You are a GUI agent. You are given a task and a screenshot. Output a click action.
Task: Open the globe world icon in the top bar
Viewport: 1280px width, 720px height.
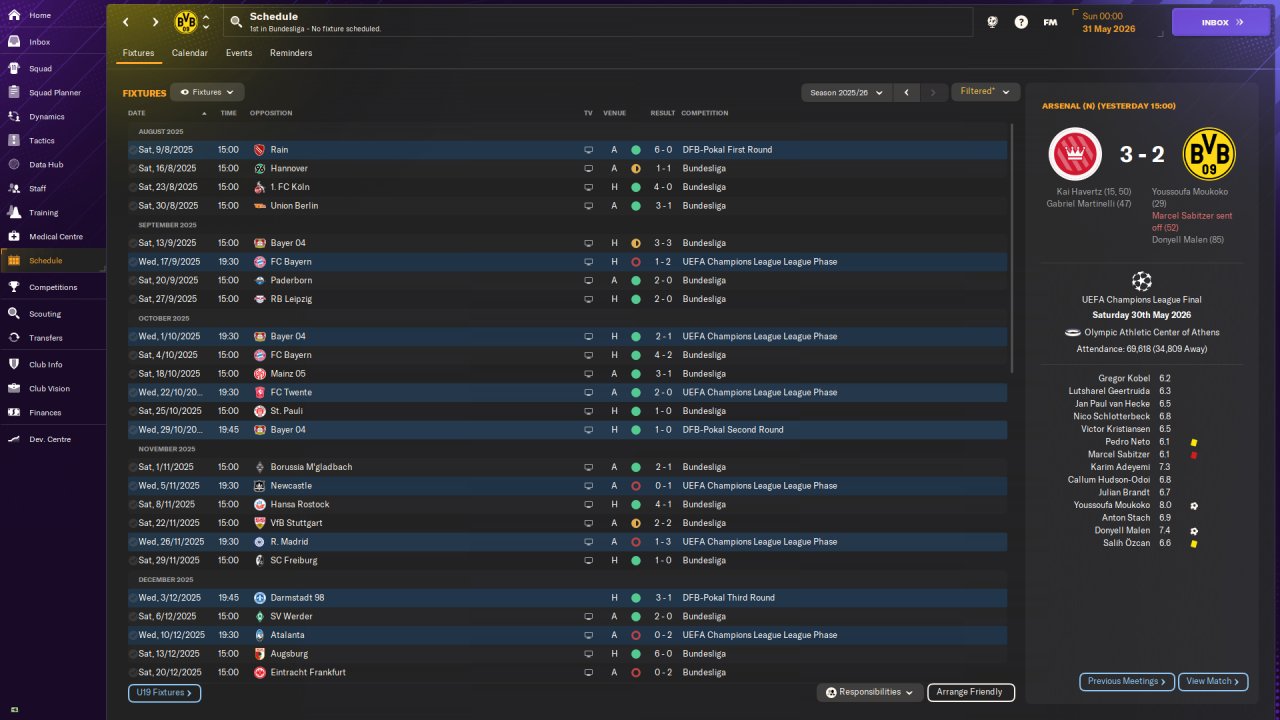point(993,22)
